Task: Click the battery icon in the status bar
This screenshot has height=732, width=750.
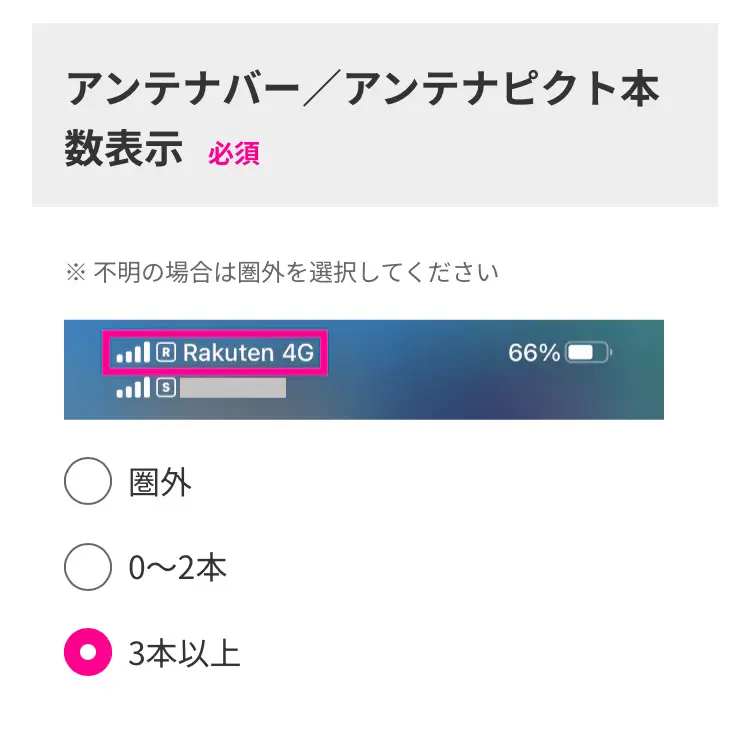Action: click(x=589, y=353)
